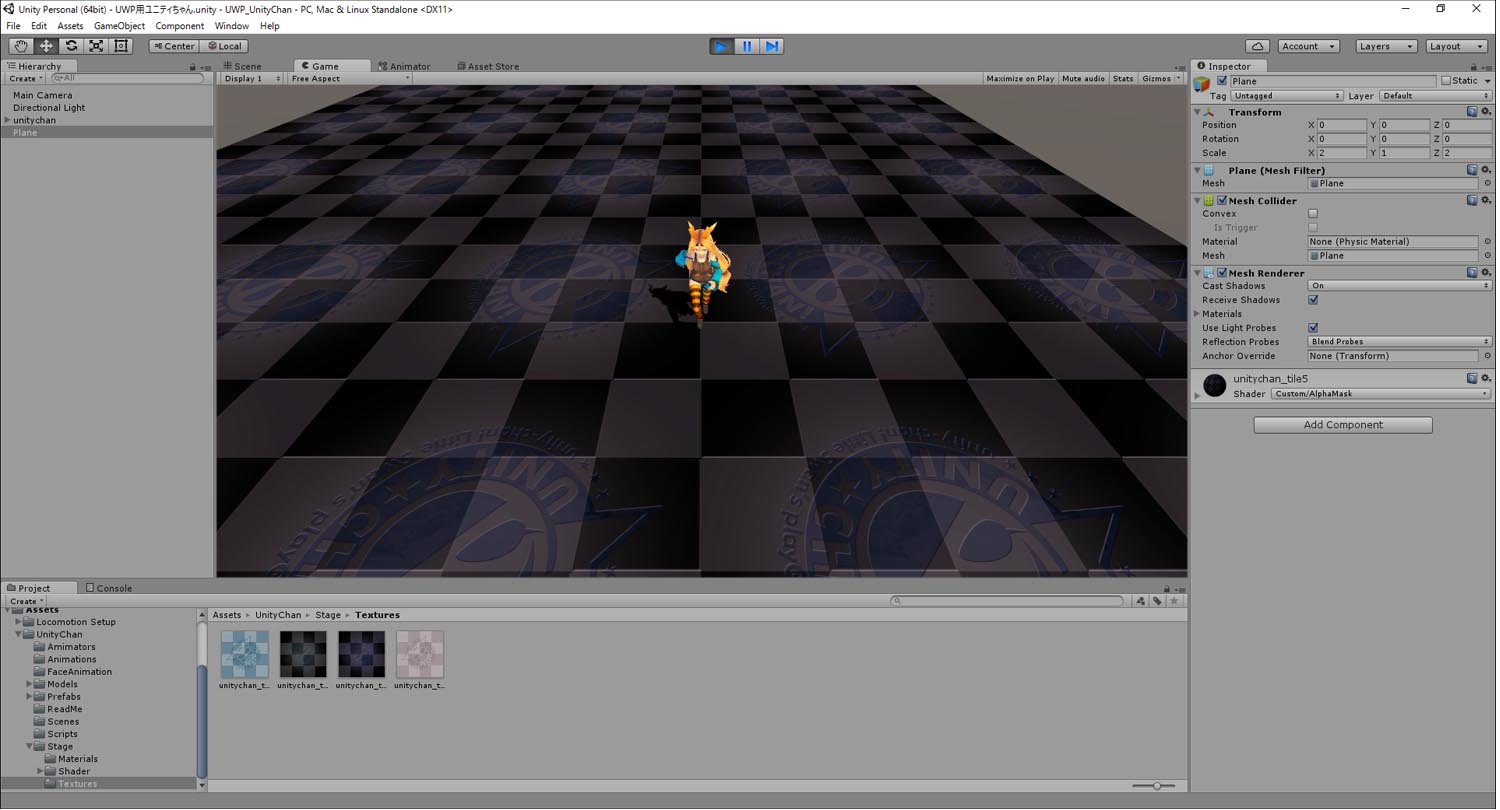Open the Shader dropdown
The image size is (1500, 810).
(x=1380, y=394)
